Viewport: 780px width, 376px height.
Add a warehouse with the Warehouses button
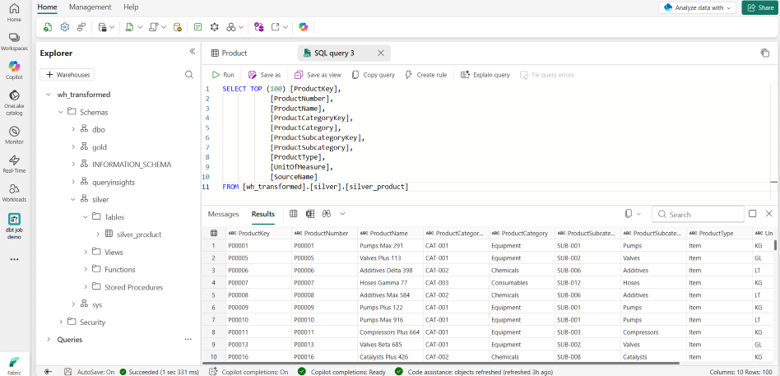tap(67, 75)
